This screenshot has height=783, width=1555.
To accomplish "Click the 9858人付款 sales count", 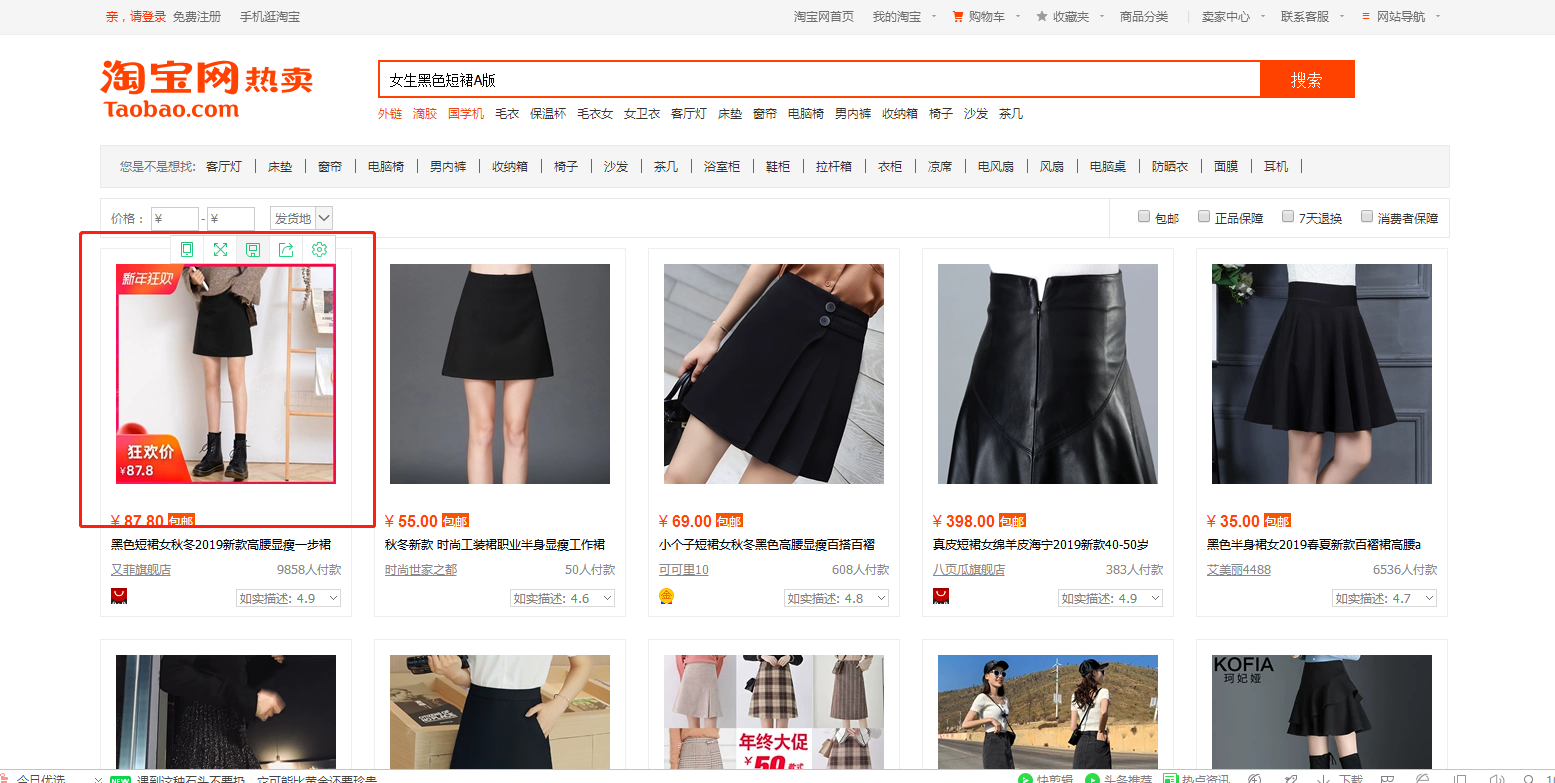I will tap(309, 570).
